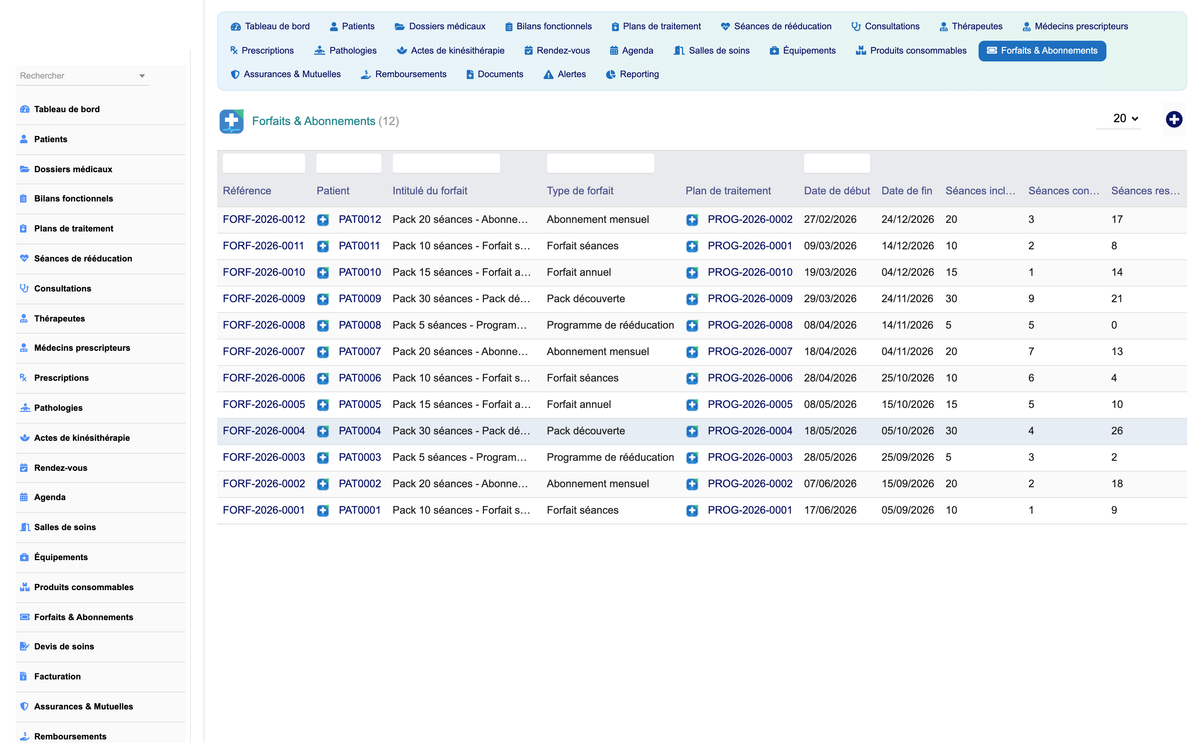Open record FORF-2026-0007
Screen dimensions: 1200x743
[264, 351]
